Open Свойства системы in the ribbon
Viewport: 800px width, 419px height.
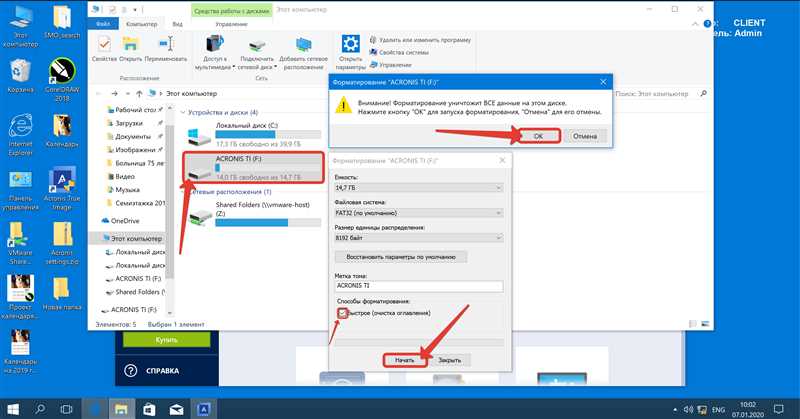(x=399, y=52)
